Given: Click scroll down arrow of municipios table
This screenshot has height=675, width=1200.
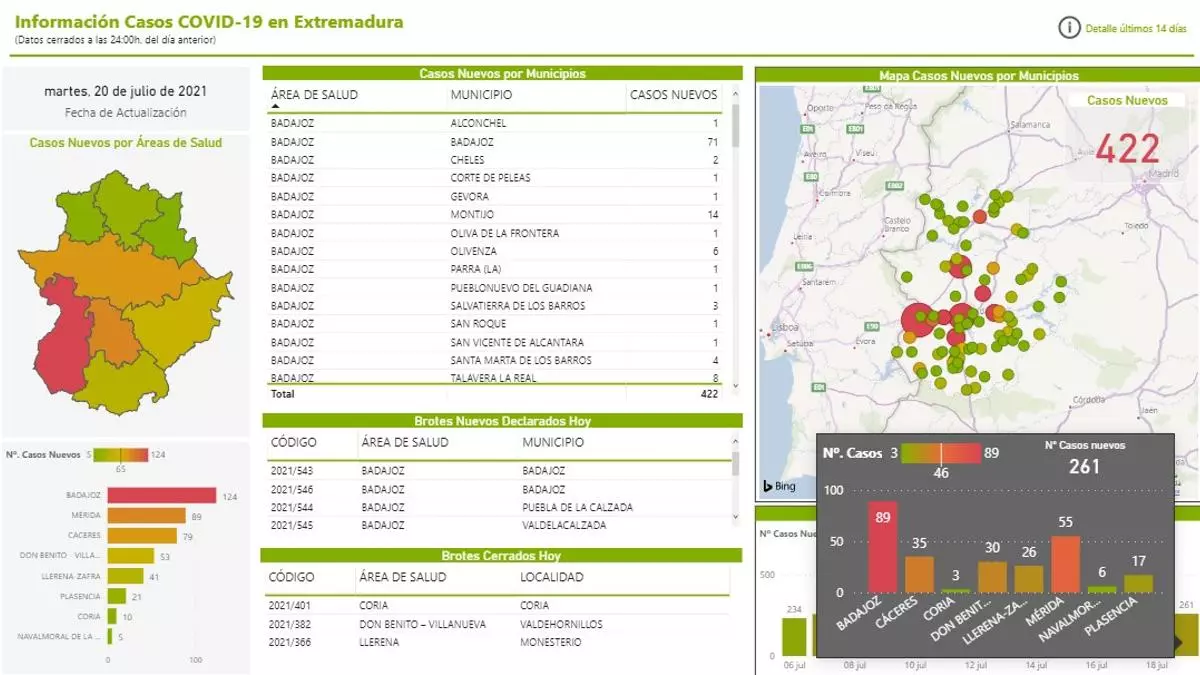Looking at the screenshot, I should 736,385.
